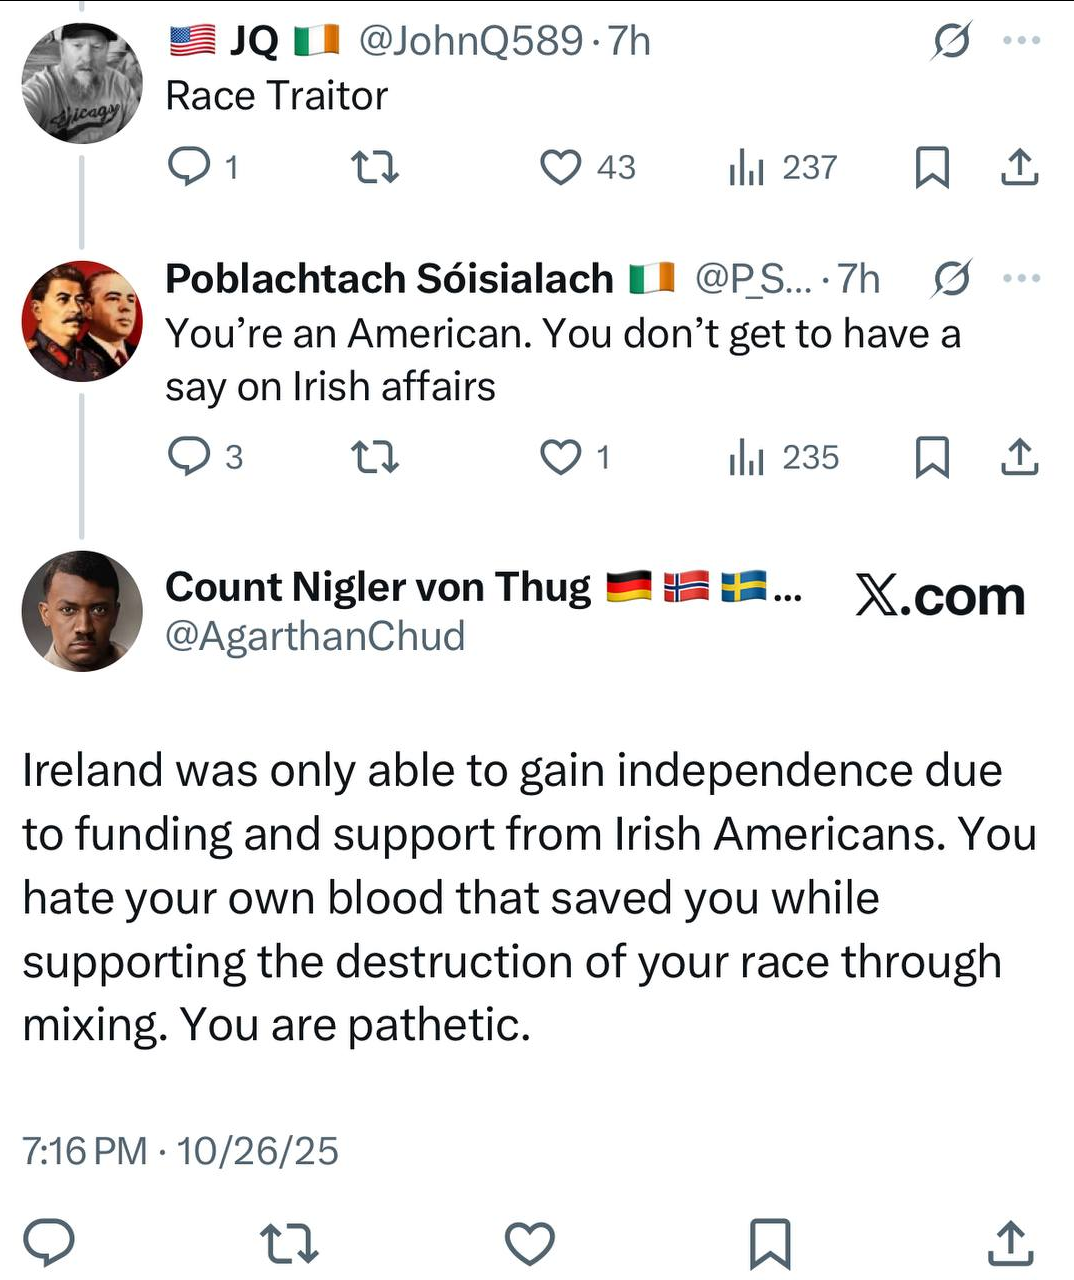Bookmark the main post at the bottom
This screenshot has height=1280, width=1074.
click(770, 1243)
